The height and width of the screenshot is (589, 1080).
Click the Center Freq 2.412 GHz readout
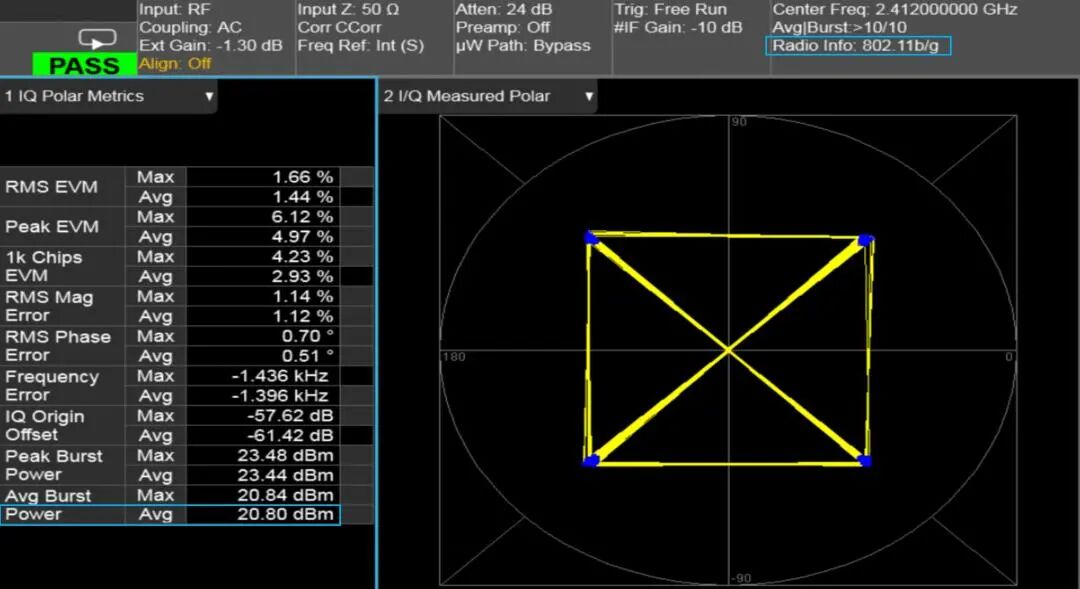point(894,10)
